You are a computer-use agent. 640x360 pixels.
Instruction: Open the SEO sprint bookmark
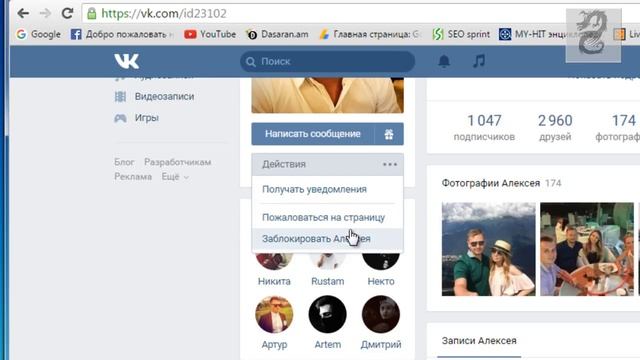(x=461, y=34)
